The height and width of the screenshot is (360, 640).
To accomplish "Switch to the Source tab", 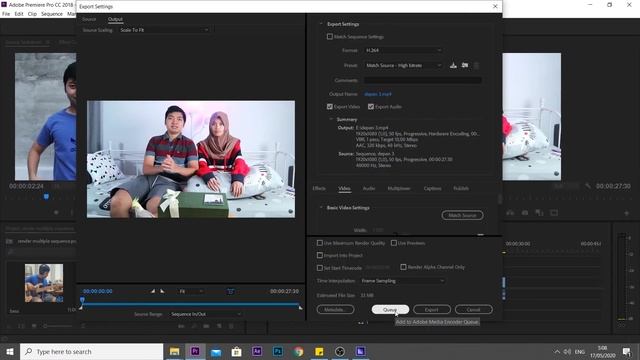I will [x=89, y=19].
